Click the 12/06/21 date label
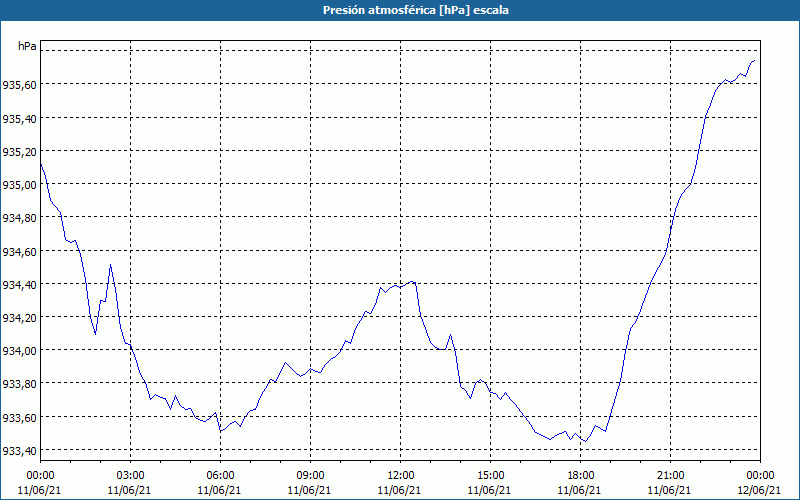The height and width of the screenshot is (500, 800). pyautogui.click(x=759, y=490)
